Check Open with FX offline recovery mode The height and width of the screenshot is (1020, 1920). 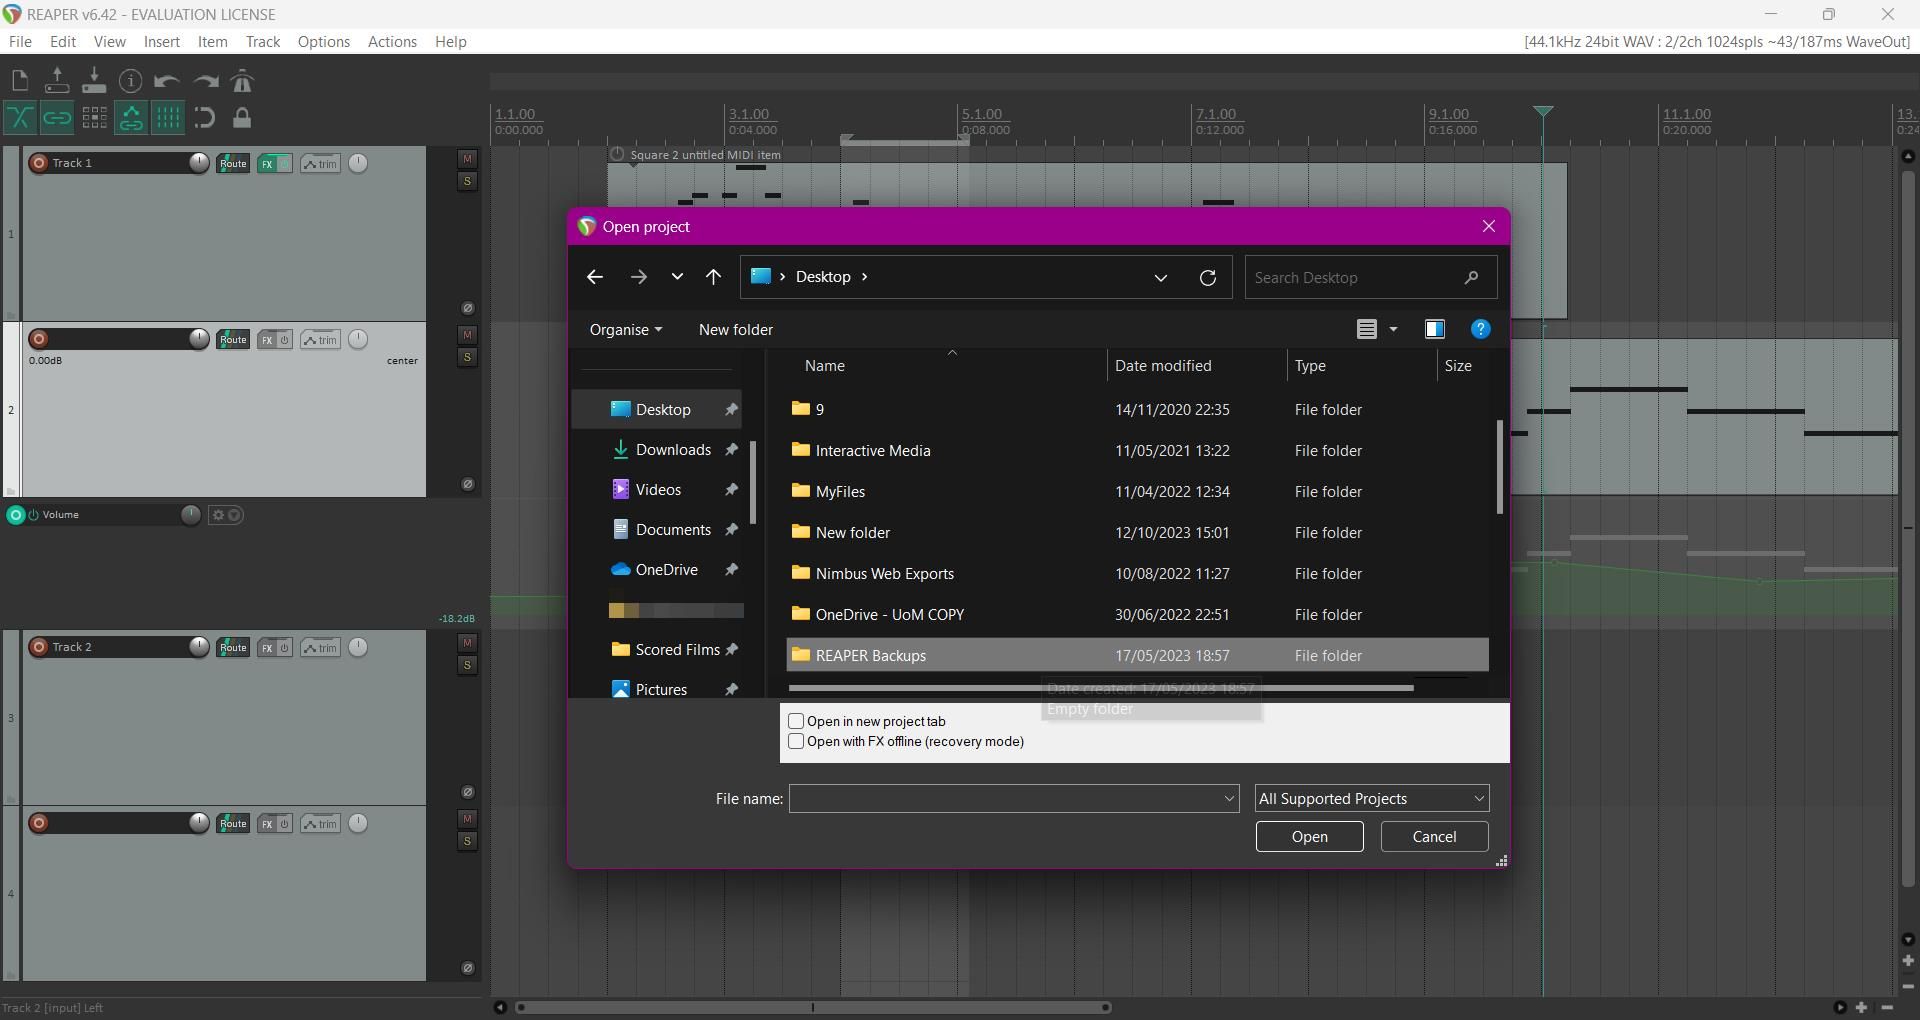point(797,742)
